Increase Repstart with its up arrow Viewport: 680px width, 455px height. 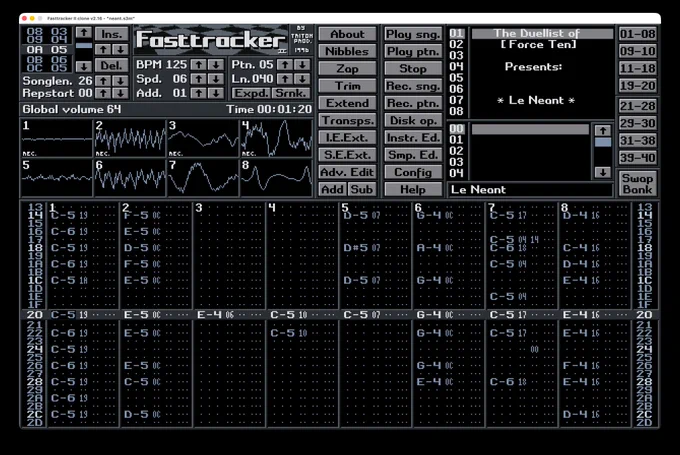103,93
